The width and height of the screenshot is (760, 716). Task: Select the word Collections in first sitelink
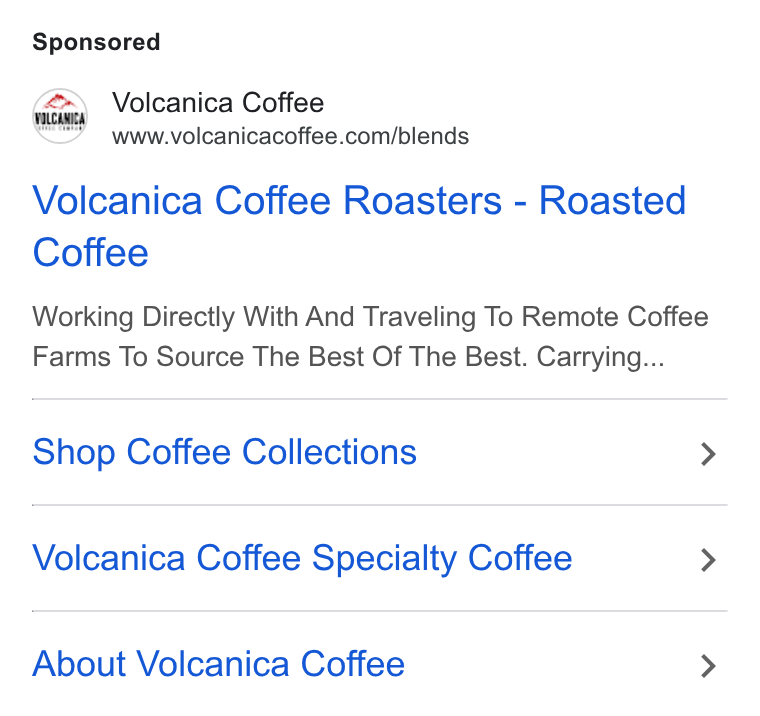coord(329,452)
